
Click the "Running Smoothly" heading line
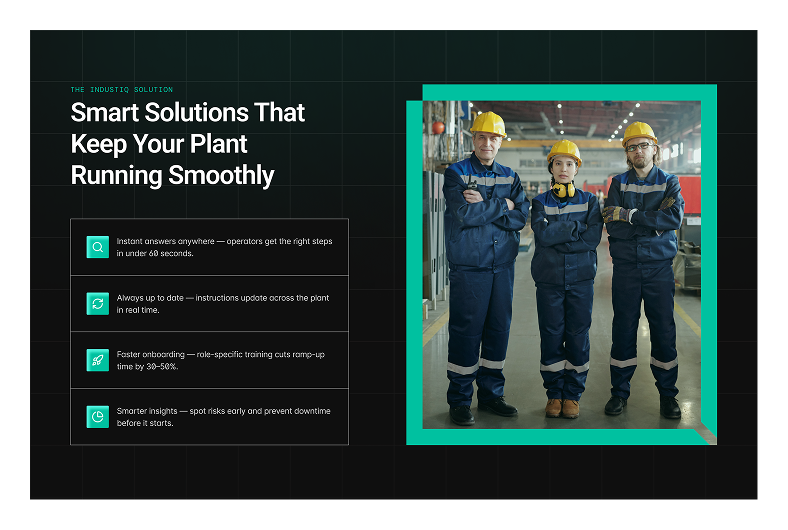point(172,176)
